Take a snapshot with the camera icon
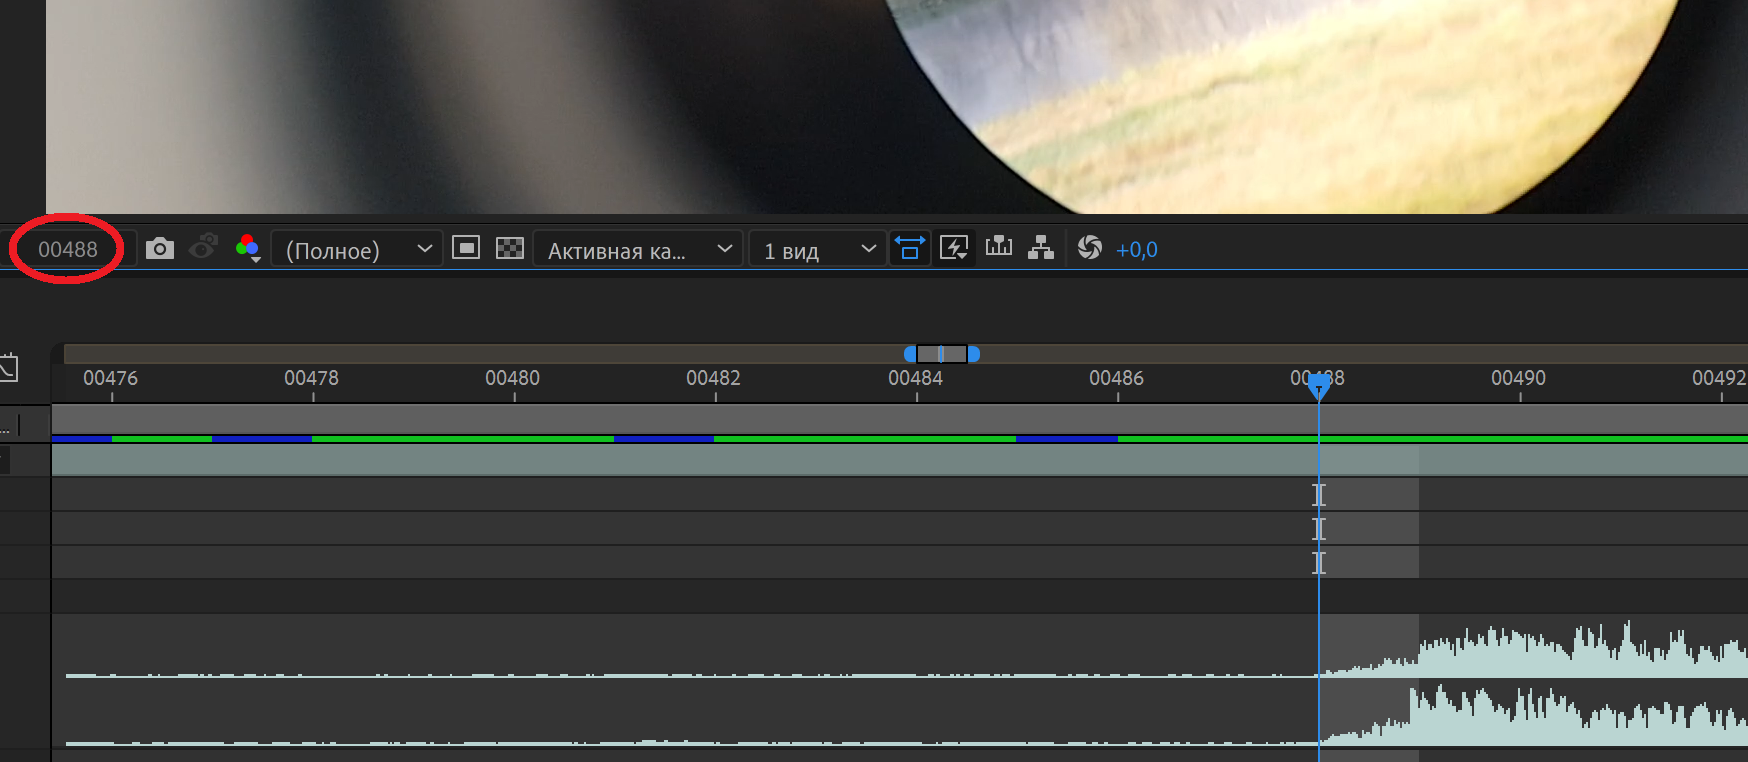1748x762 pixels. [160, 248]
